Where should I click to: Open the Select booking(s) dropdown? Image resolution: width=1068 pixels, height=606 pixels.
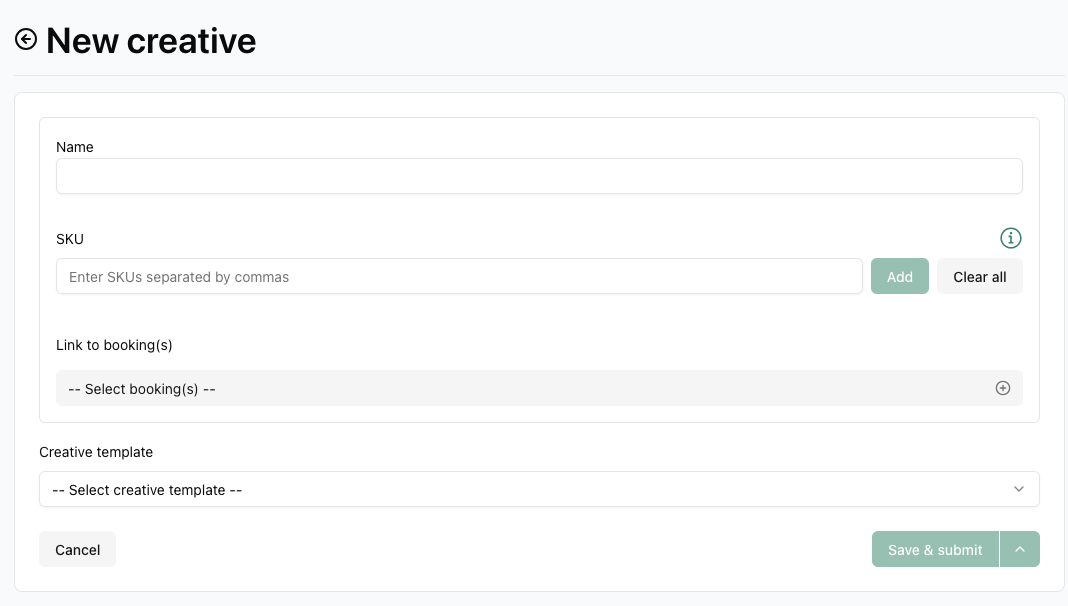coord(520,388)
